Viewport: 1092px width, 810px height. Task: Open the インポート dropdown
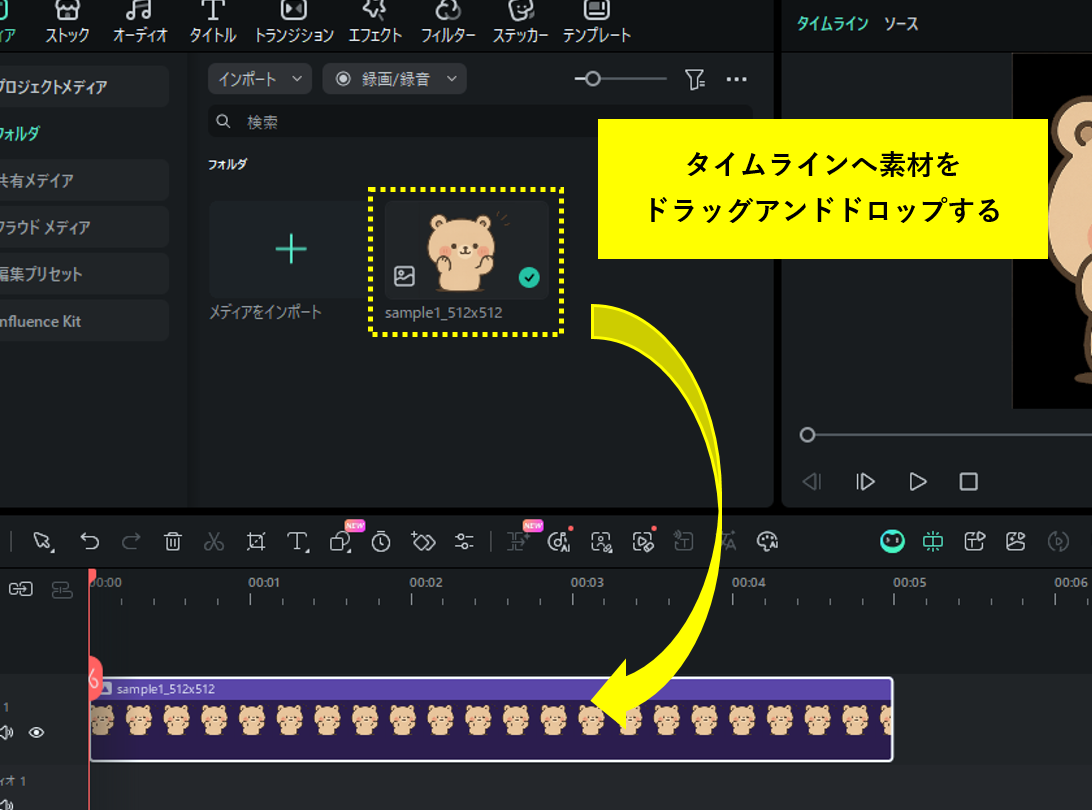tap(259, 79)
